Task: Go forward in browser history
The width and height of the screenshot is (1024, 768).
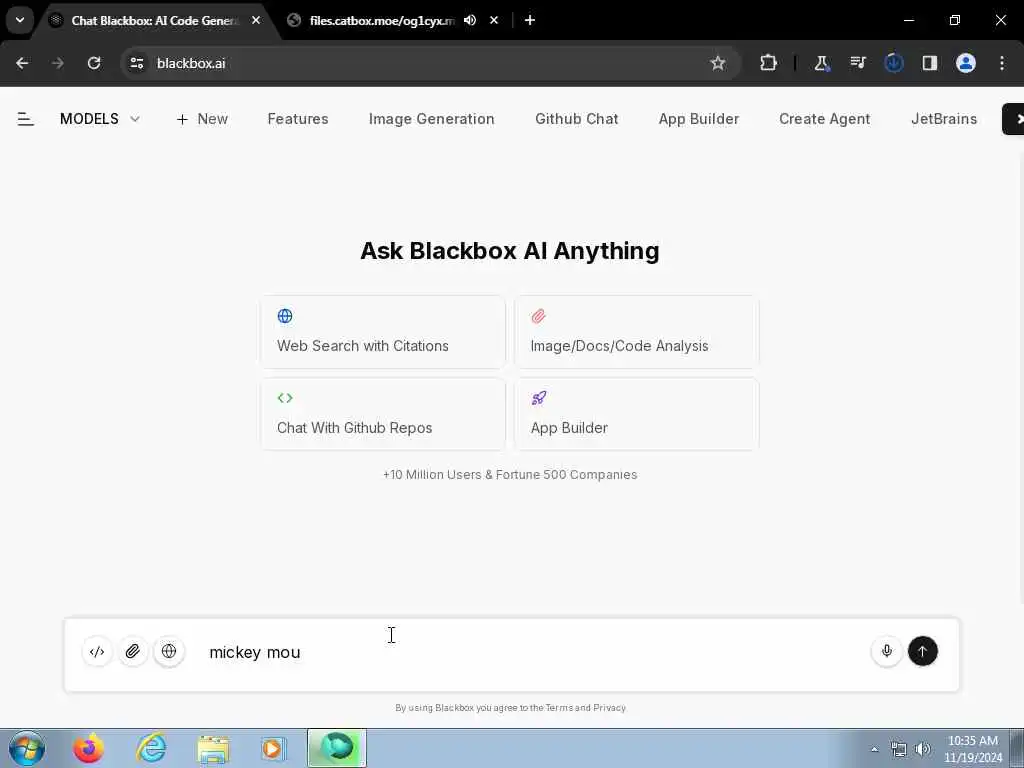Action: click(58, 63)
